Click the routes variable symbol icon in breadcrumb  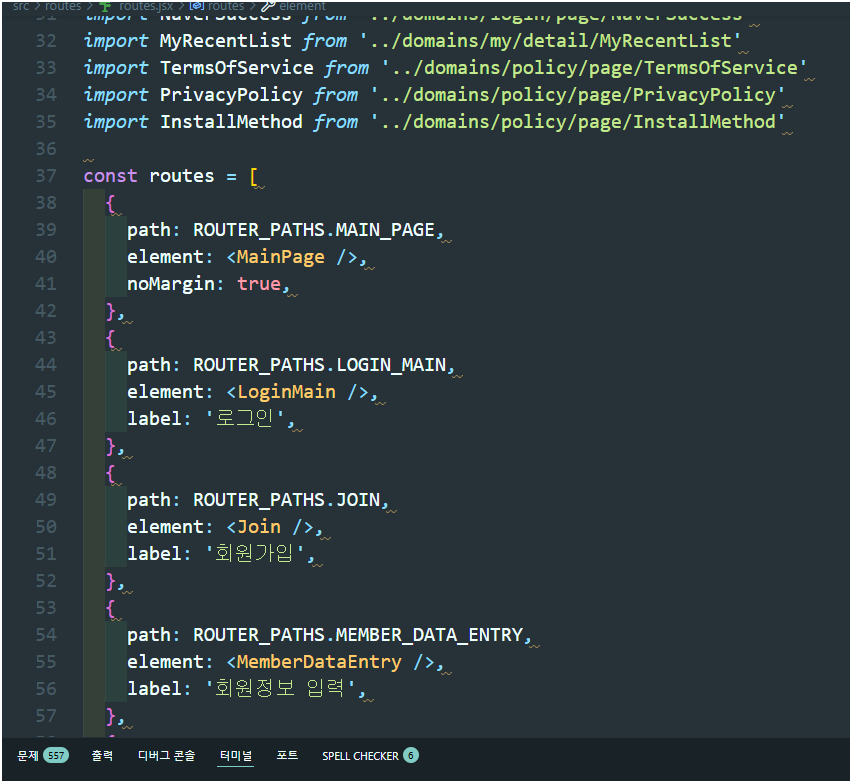click(196, 6)
